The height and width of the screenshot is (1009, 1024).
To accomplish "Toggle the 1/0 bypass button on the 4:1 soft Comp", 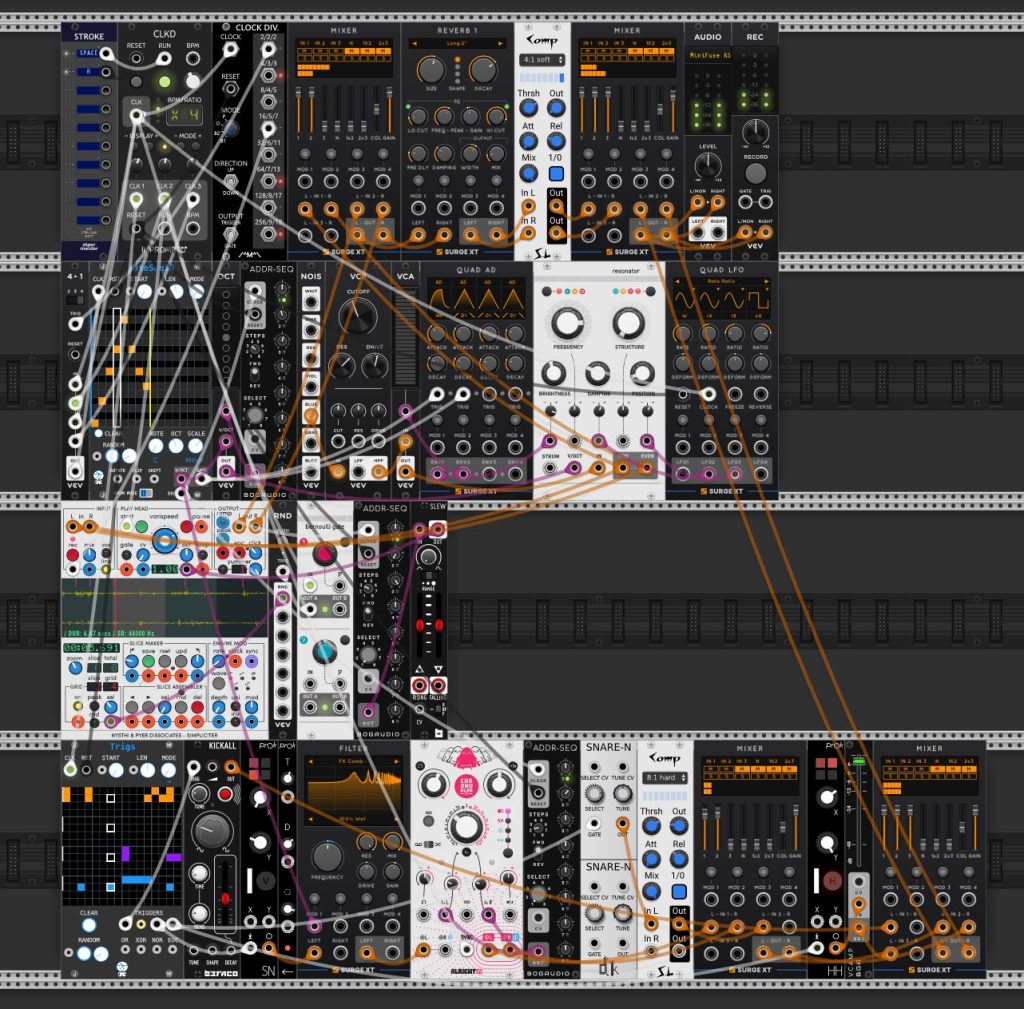I will (x=556, y=174).
